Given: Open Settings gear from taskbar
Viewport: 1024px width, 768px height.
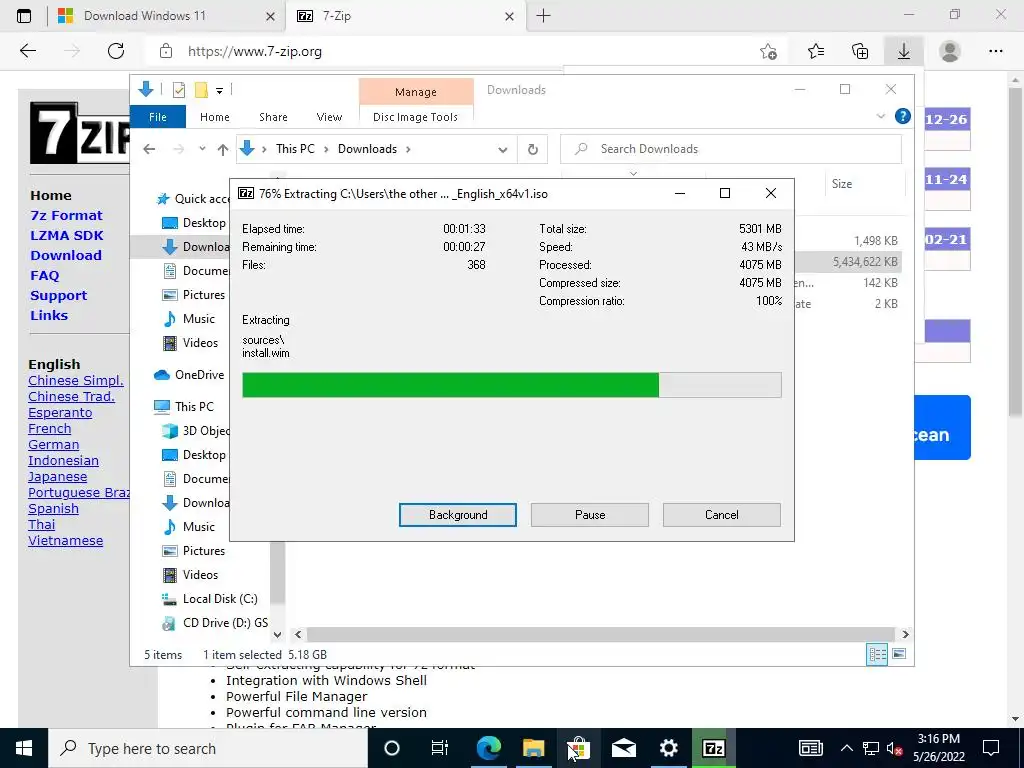Looking at the screenshot, I should (668, 748).
